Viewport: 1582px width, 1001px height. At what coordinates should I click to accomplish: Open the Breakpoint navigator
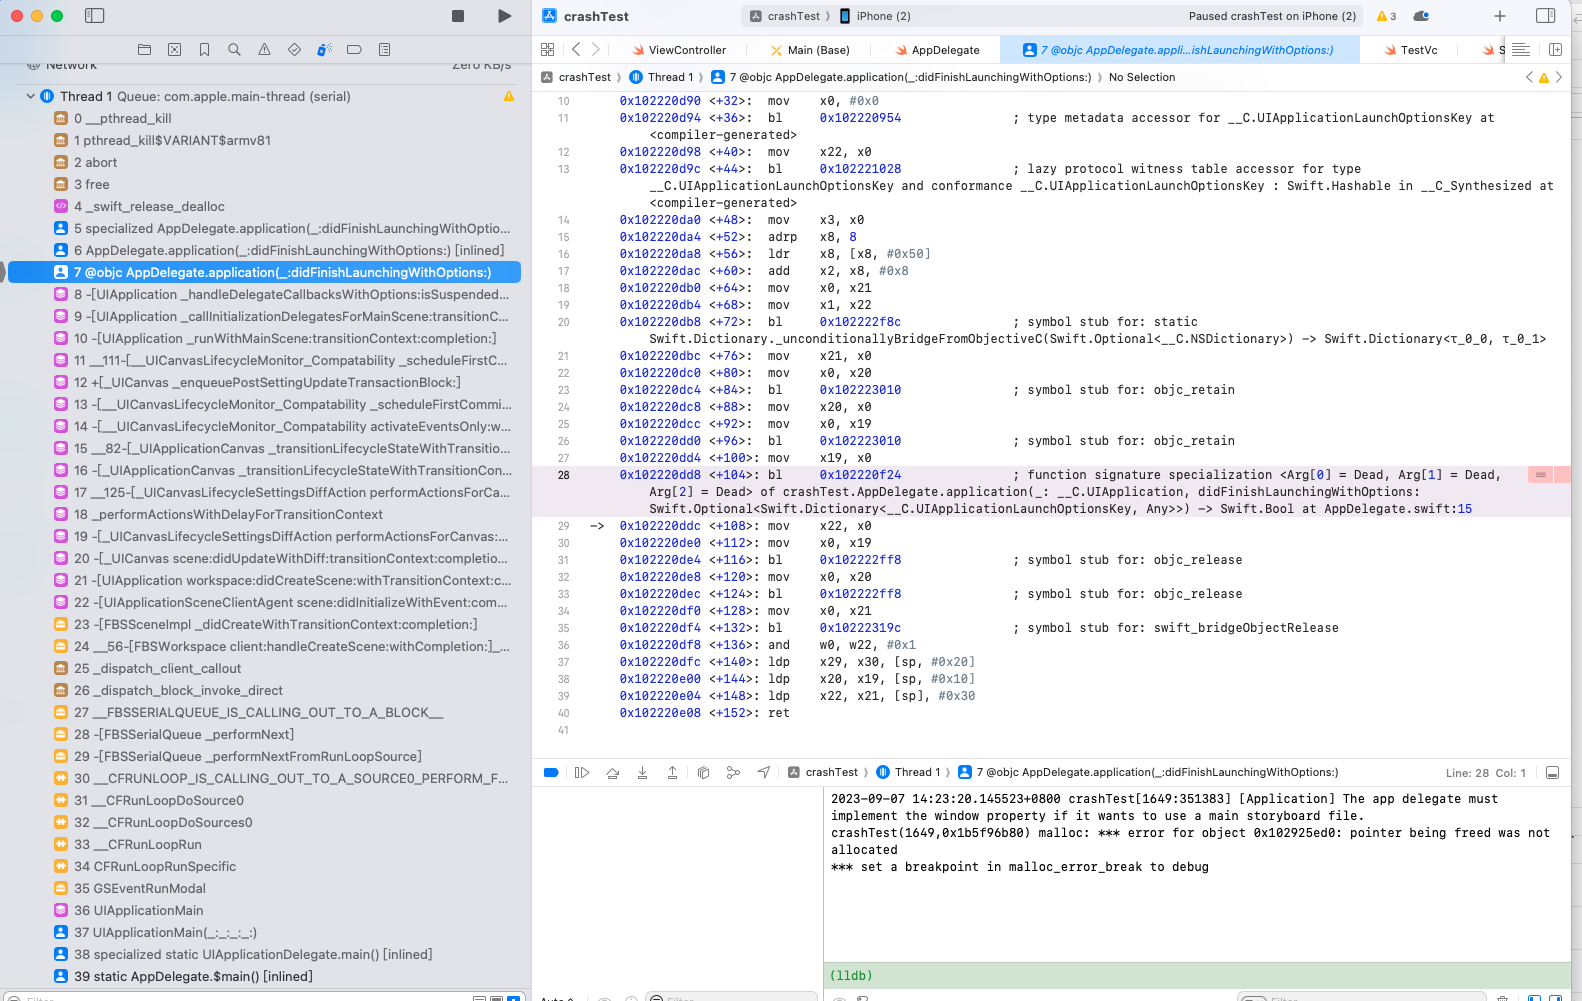click(354, 49)
